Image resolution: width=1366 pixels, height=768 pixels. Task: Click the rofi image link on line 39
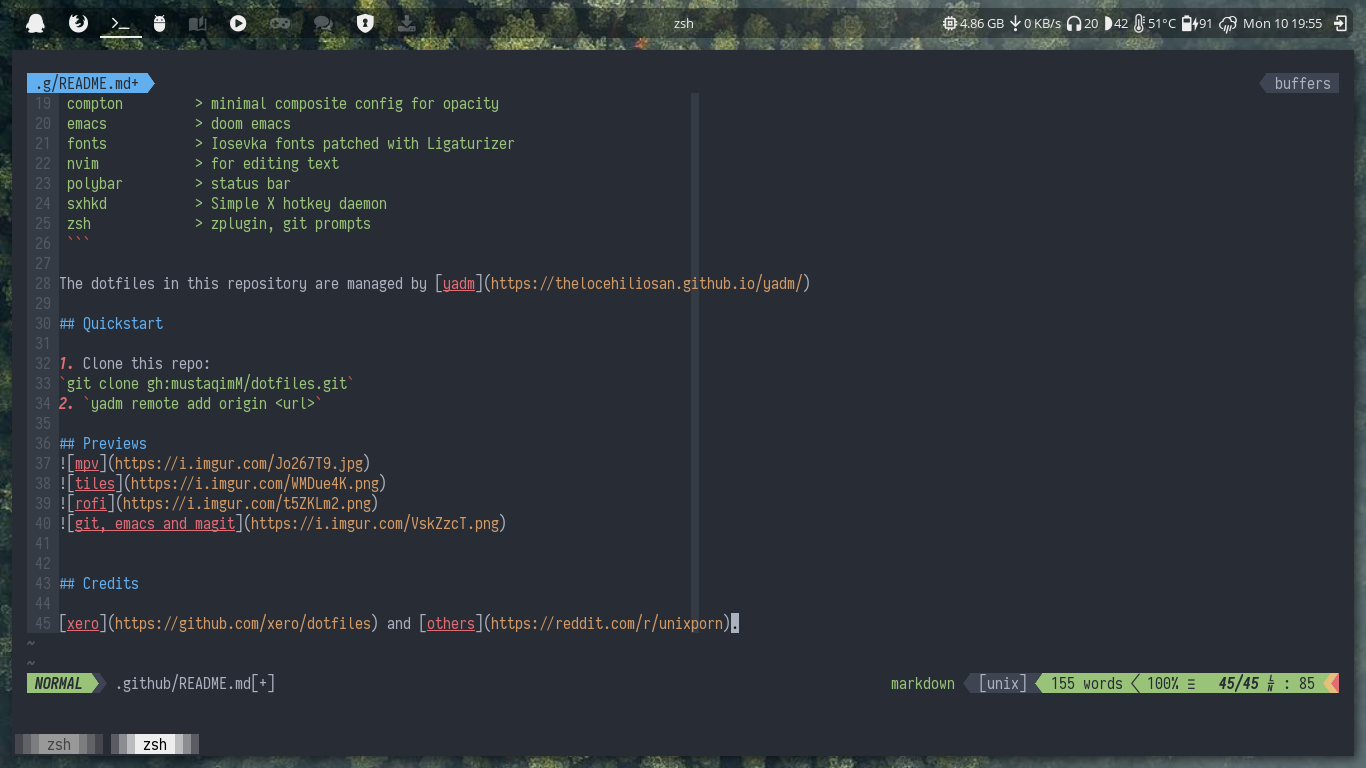tap(91, 504)
